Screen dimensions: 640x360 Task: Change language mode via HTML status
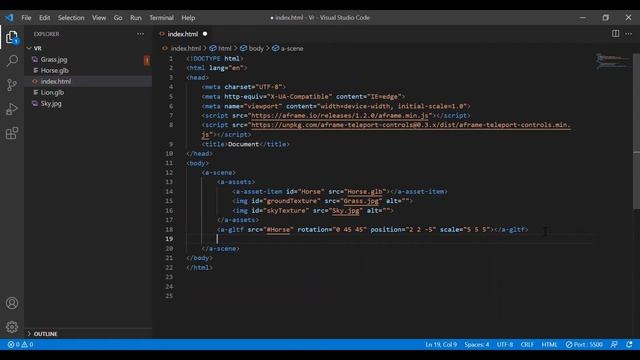coord(549,344)
